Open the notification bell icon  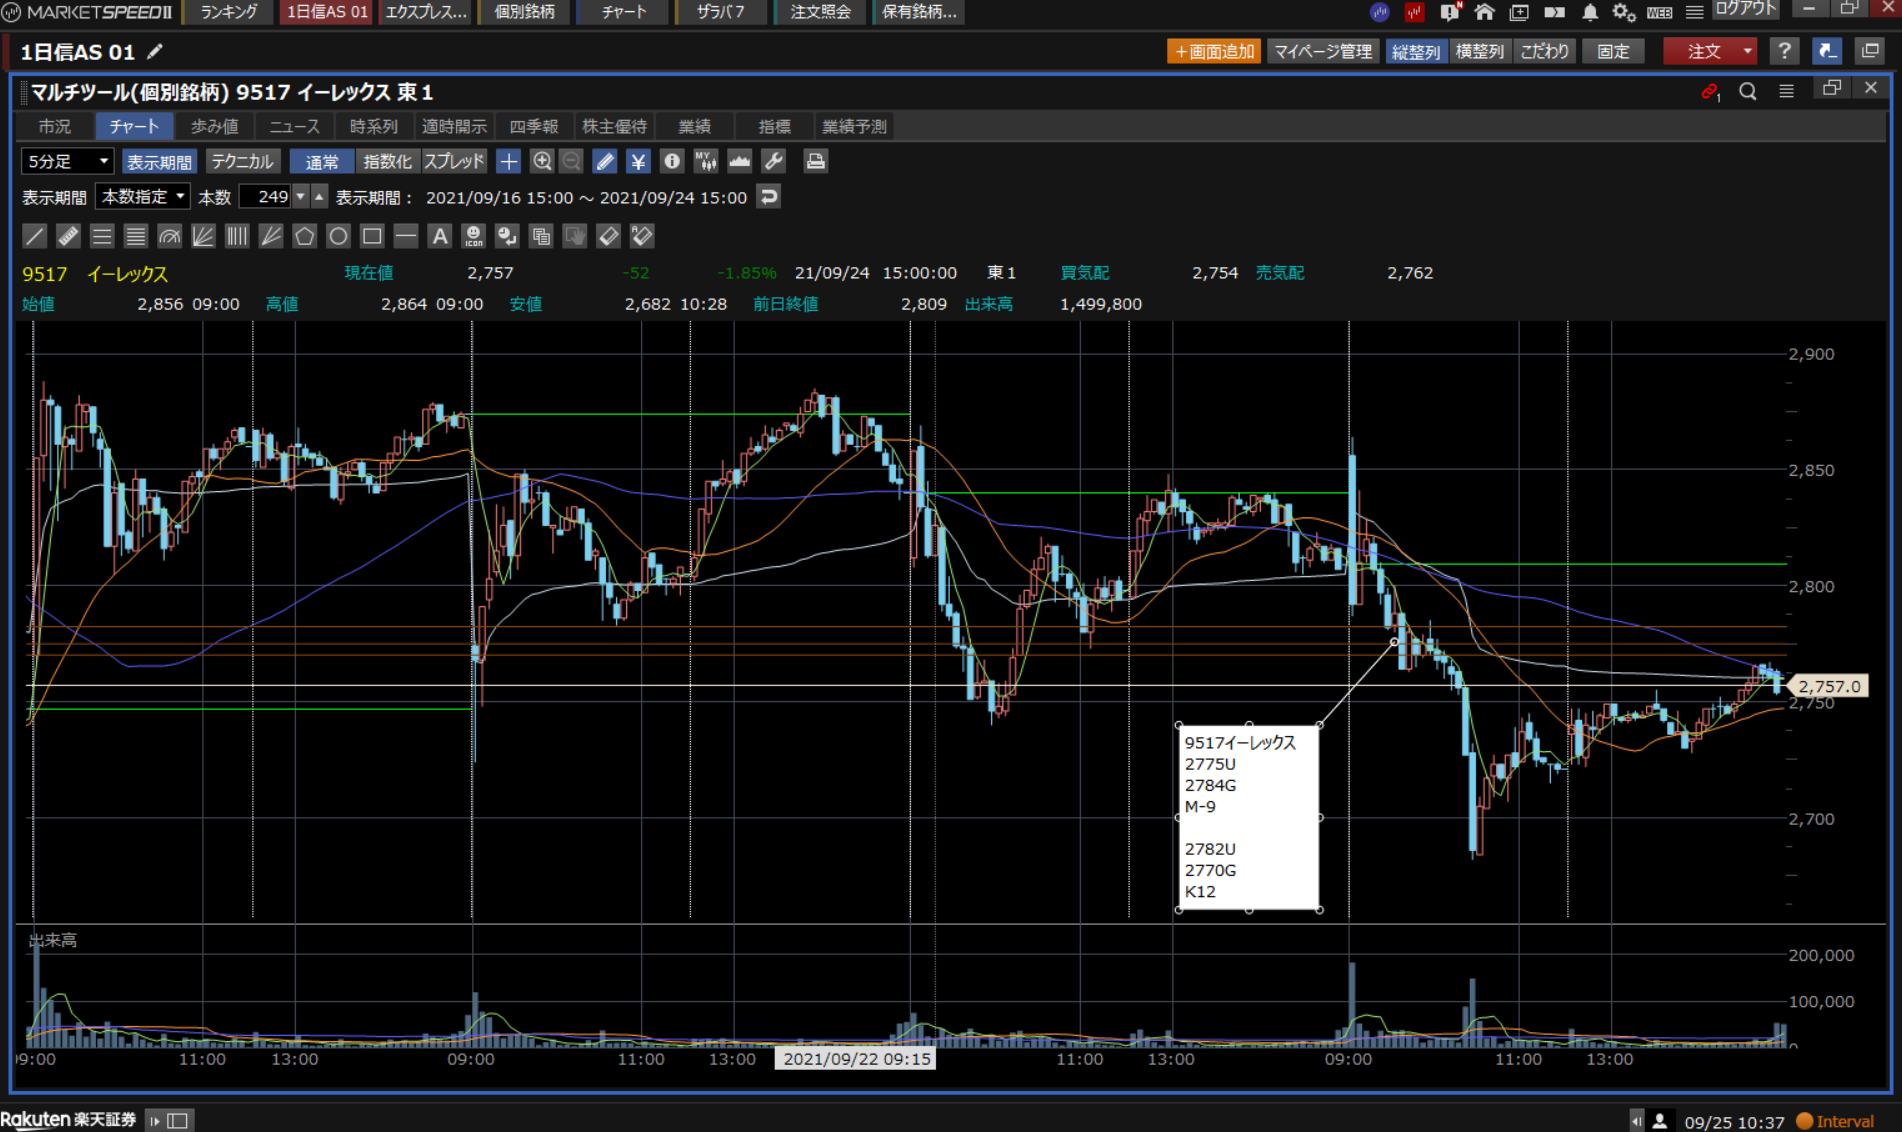coord(1589,12)
